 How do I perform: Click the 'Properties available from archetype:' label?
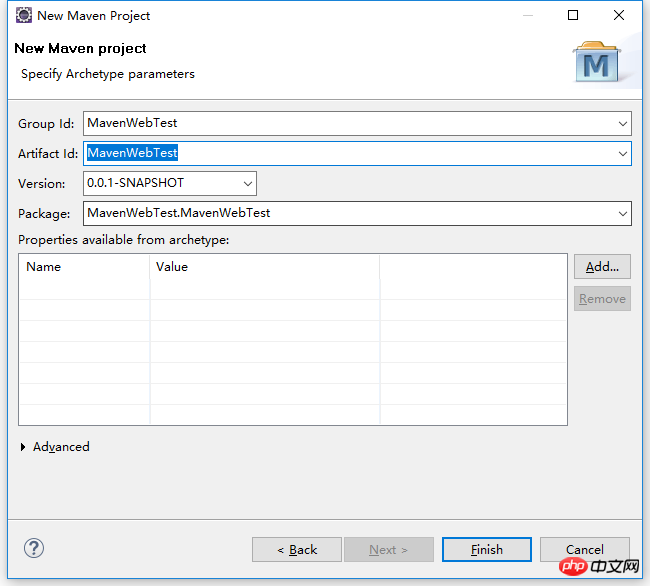tap(124, 240)
